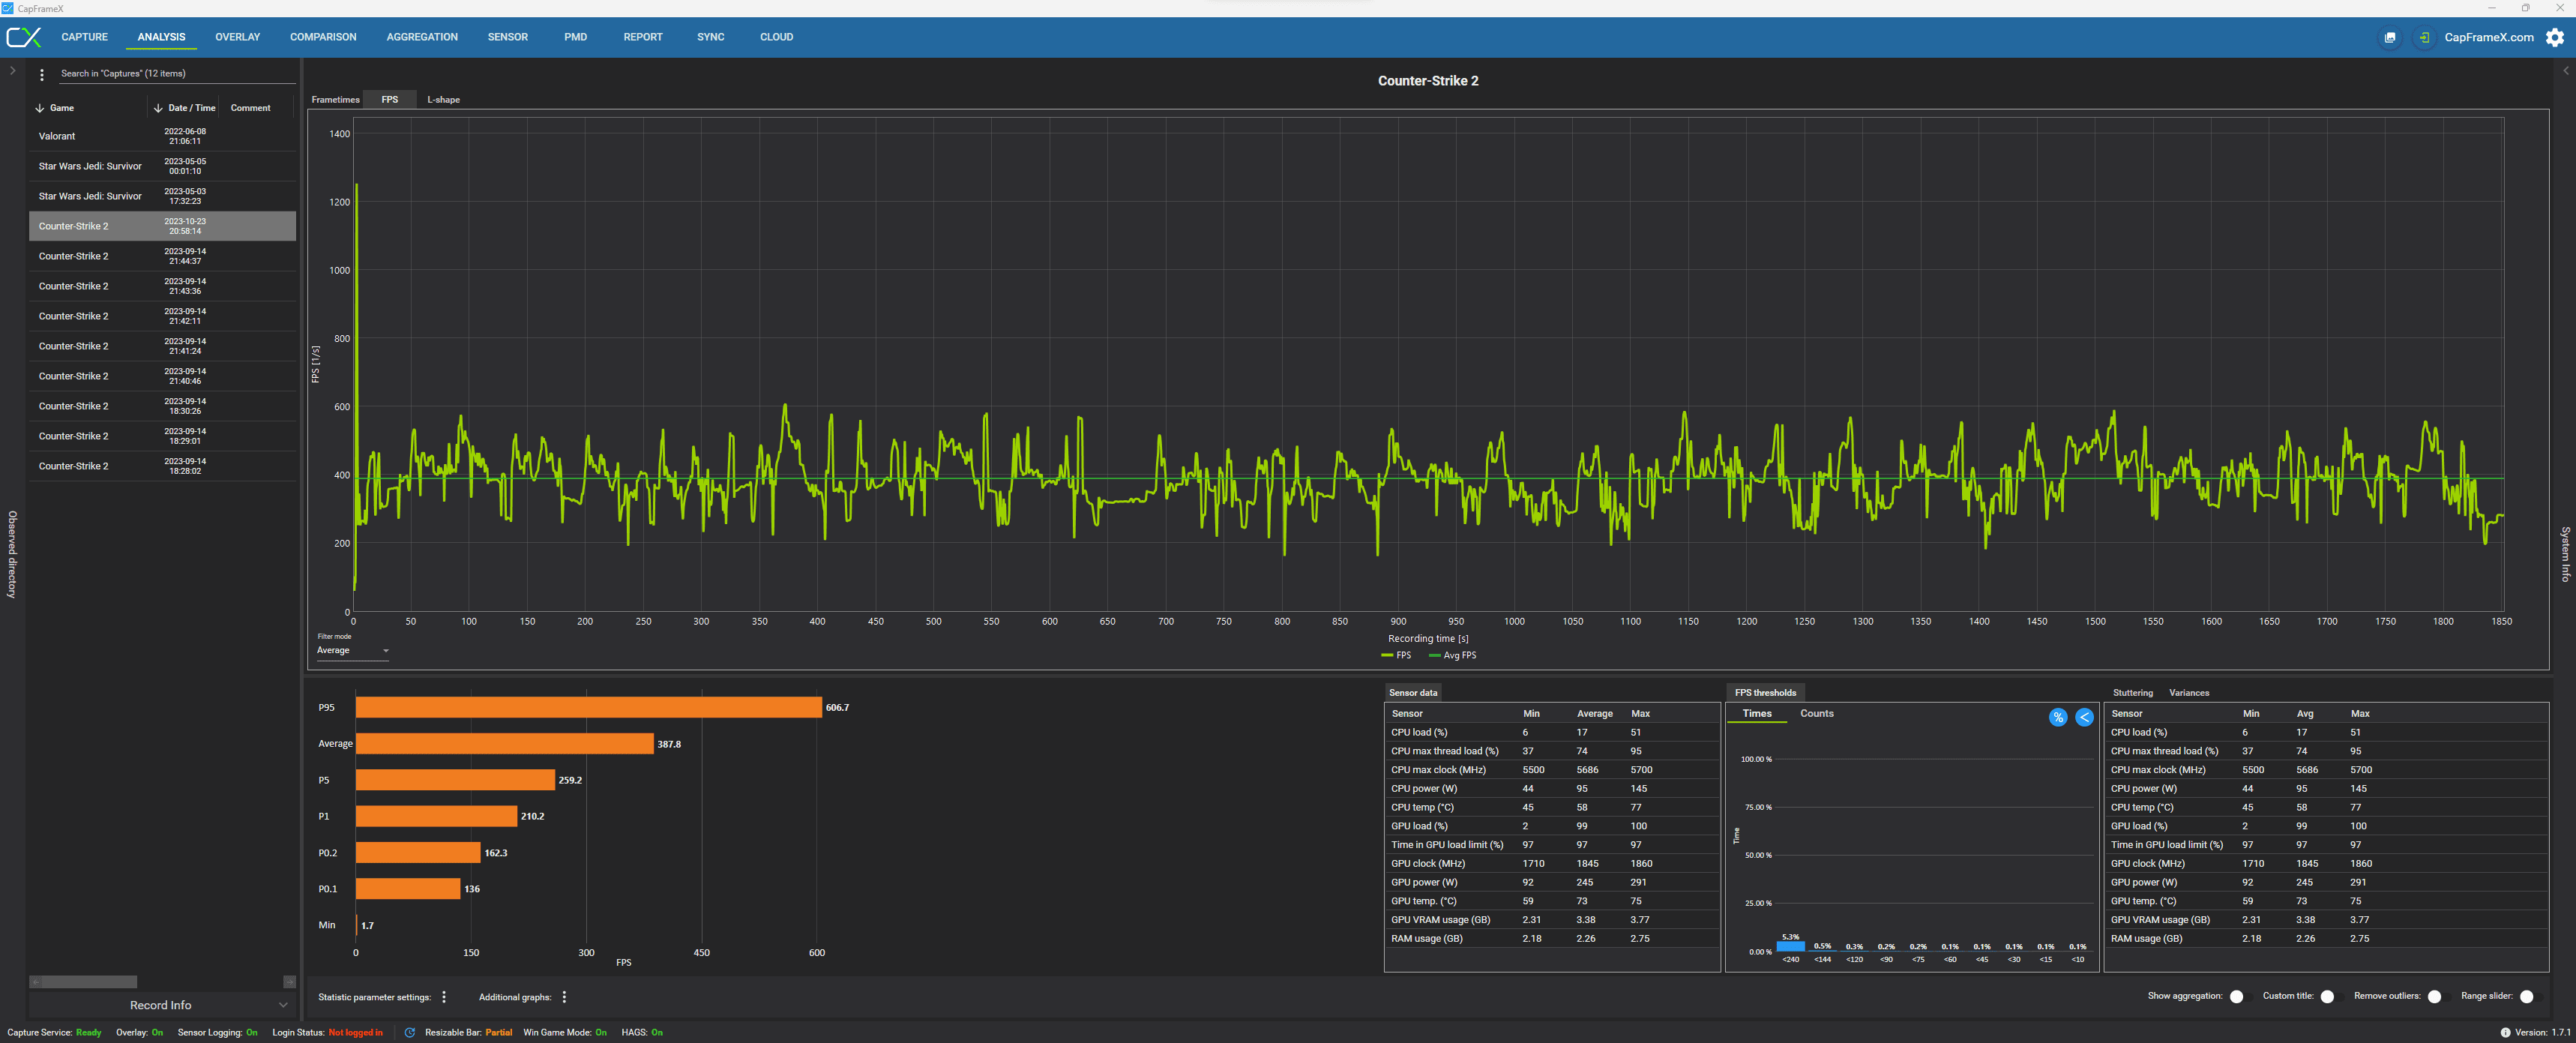Viewport: 2576px width, 1043px height.
Task: Select Counter-Strike 2 record from 2023-10-23
Action: (x=162, y=226)
